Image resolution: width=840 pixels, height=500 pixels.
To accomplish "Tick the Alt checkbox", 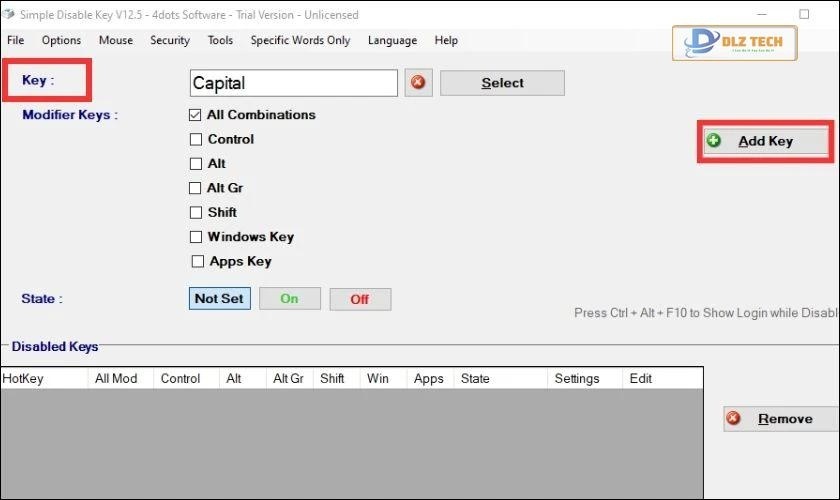I will coord(196,163).
